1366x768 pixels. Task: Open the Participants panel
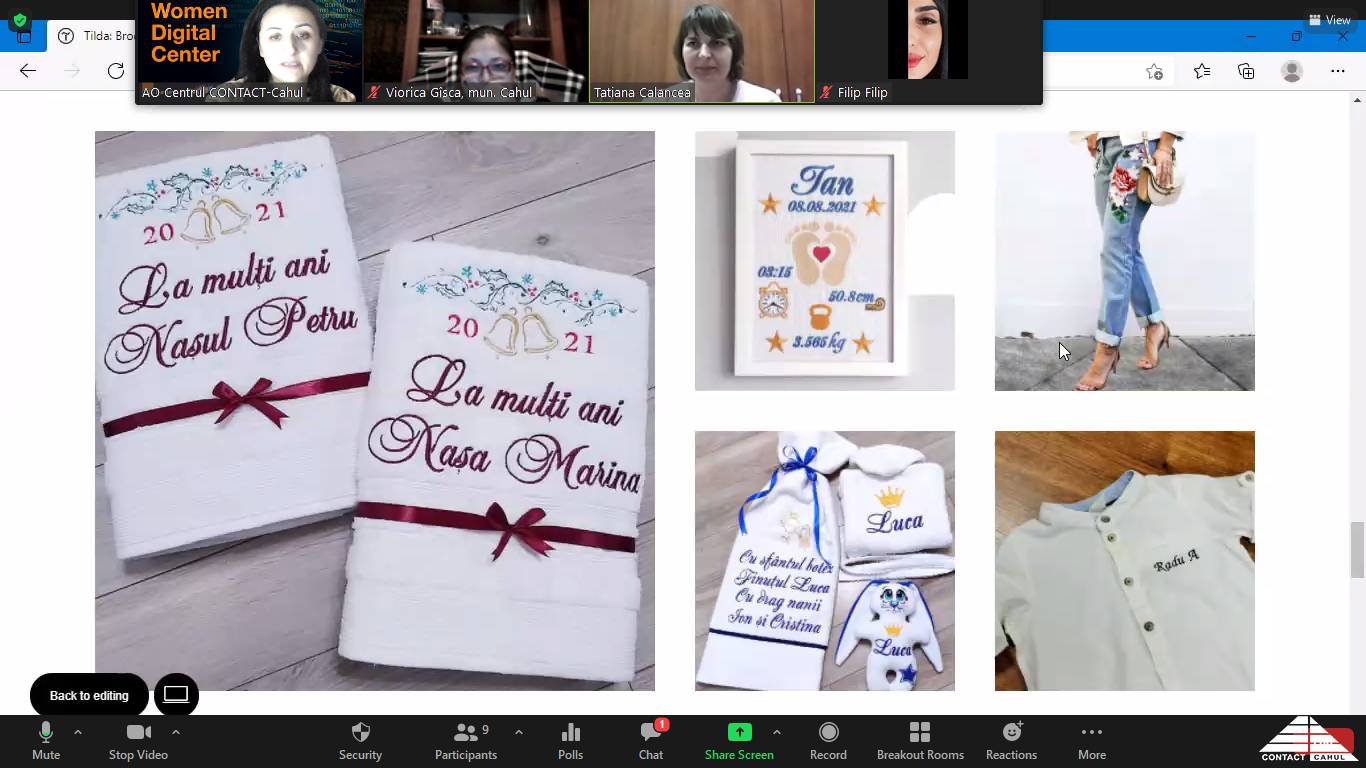pyautogui.click(x=466, y=733)
